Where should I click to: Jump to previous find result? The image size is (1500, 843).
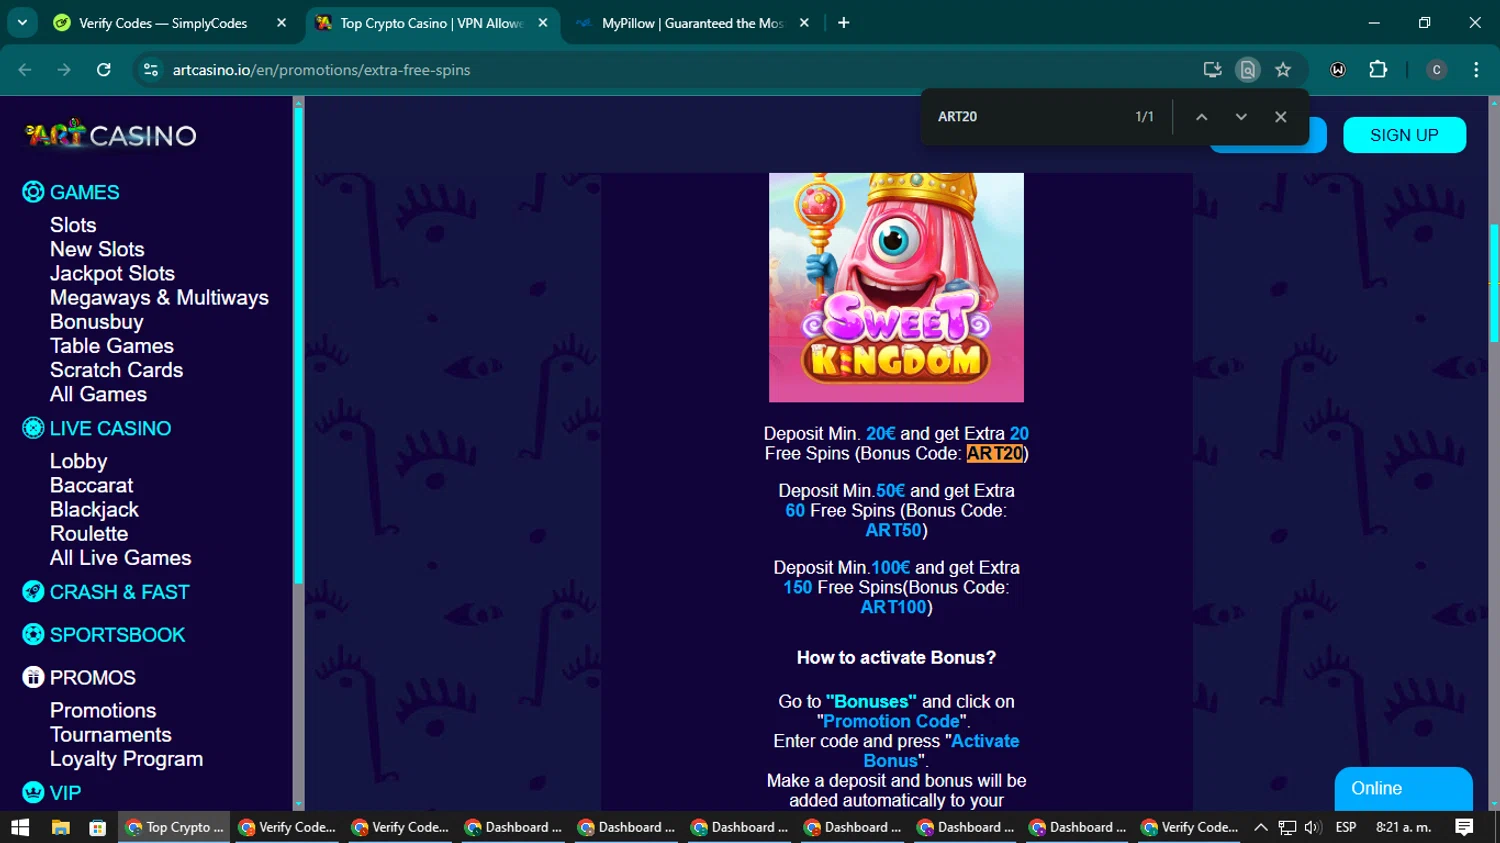point(1201,117)
